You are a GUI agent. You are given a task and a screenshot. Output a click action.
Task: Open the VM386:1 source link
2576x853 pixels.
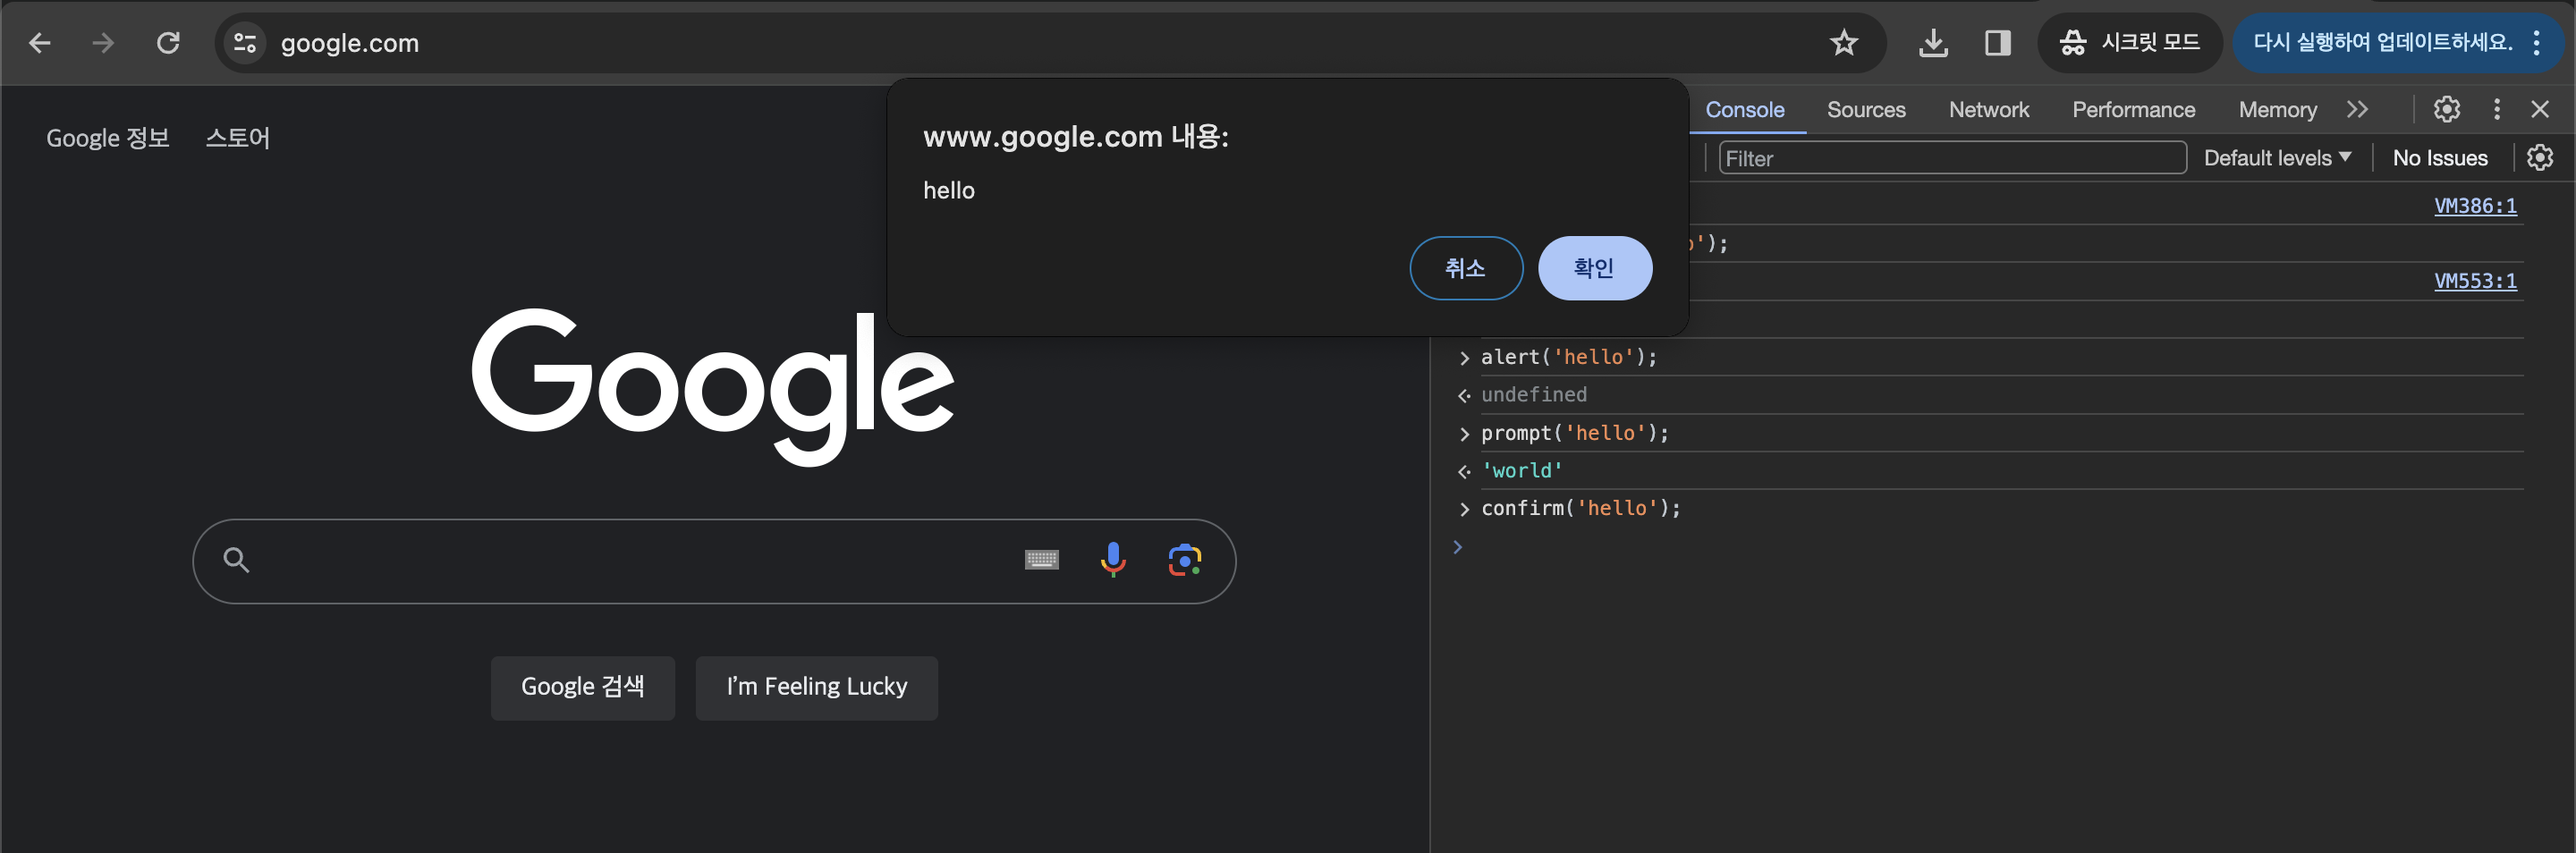[x=2474, y=206]
